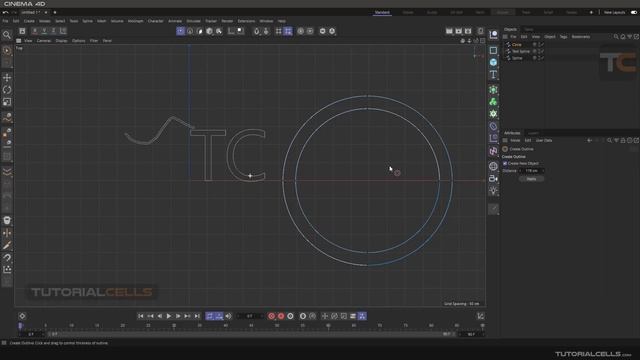Click New Layouts button at top right

click(614, 13)
